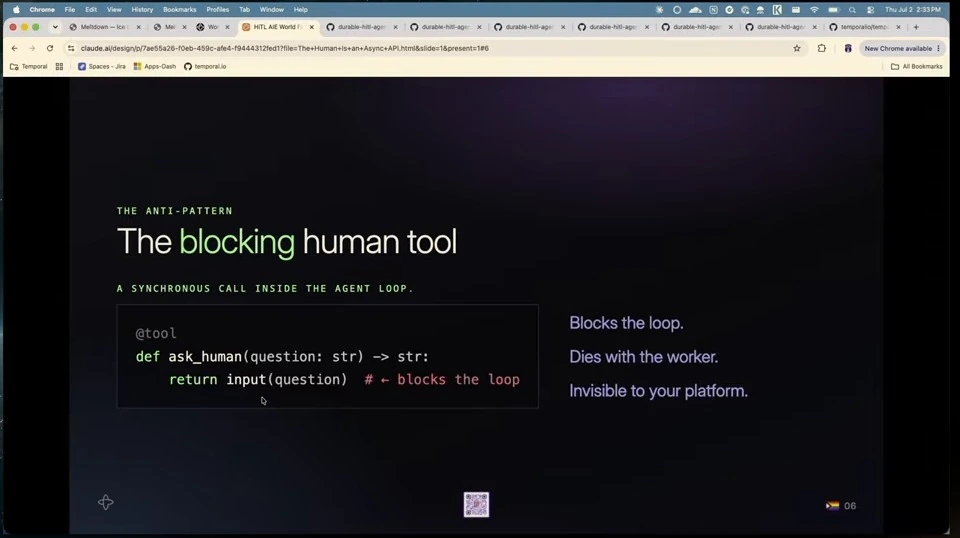Go back with the browser back arrow

point(15,48)
